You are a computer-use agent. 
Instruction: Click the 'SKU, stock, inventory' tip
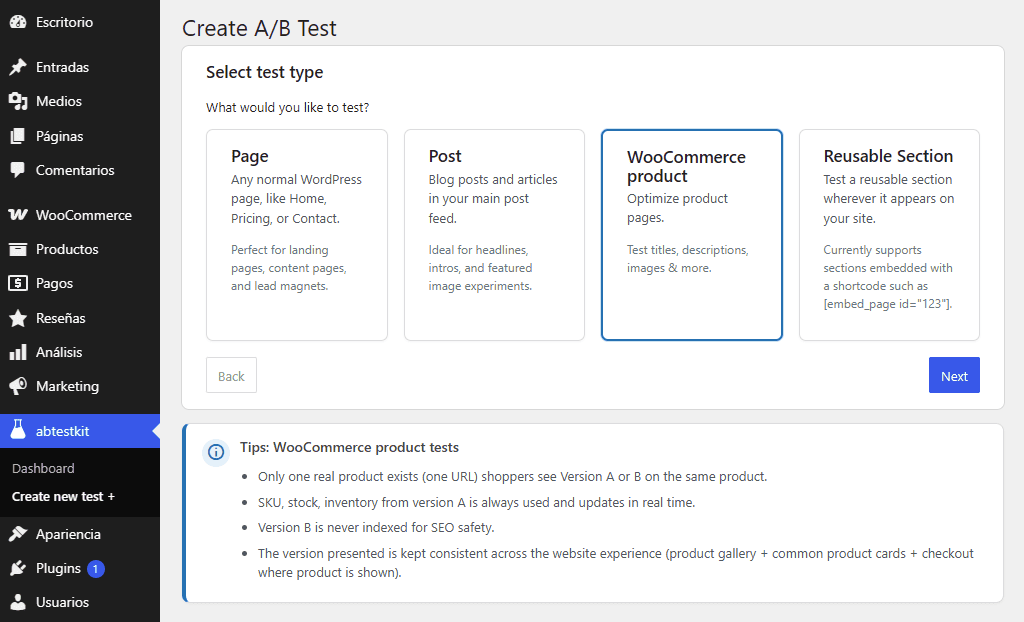[x=477, y=502]
